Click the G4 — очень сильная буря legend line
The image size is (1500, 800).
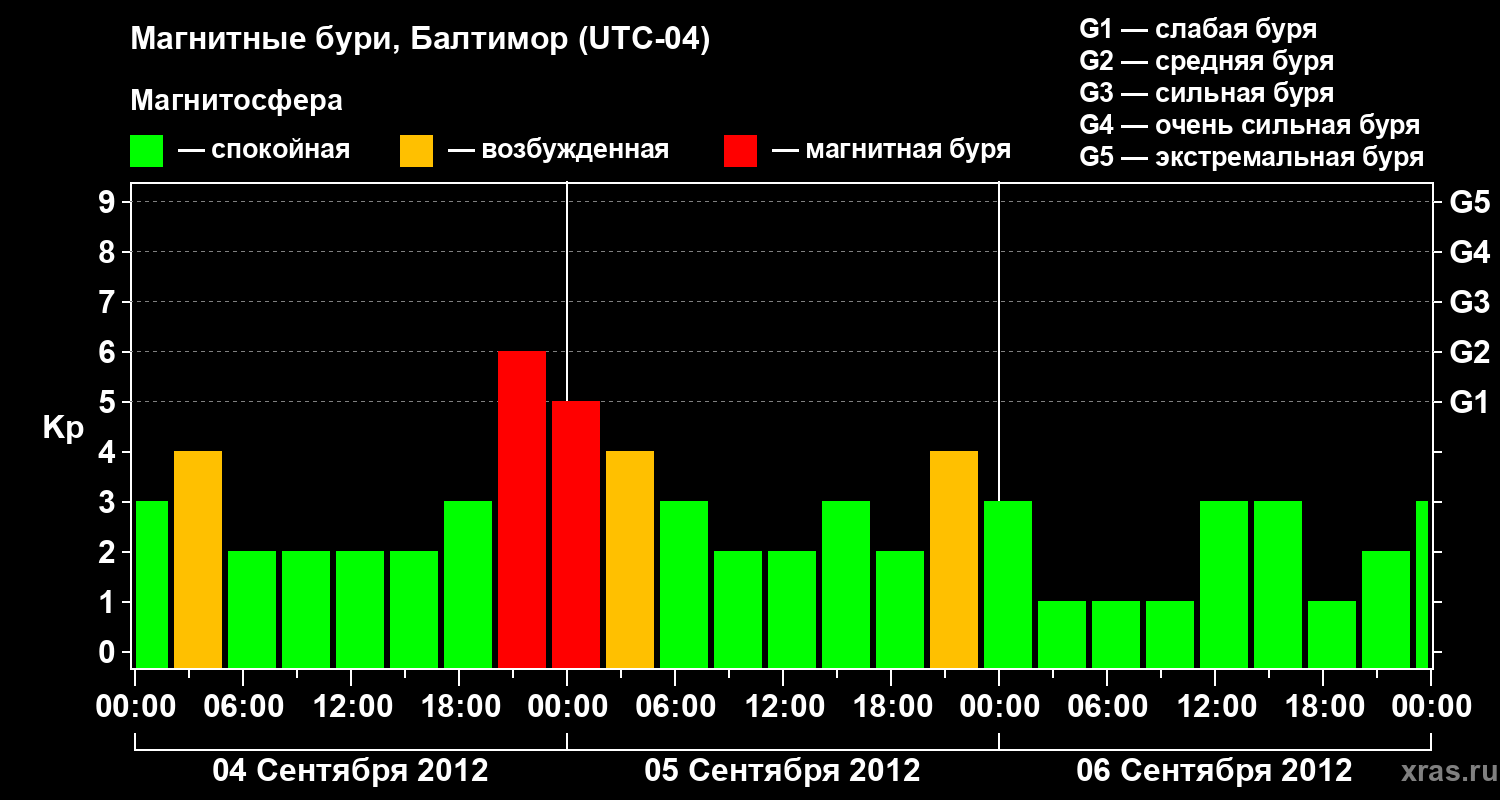click(1250, 125)
